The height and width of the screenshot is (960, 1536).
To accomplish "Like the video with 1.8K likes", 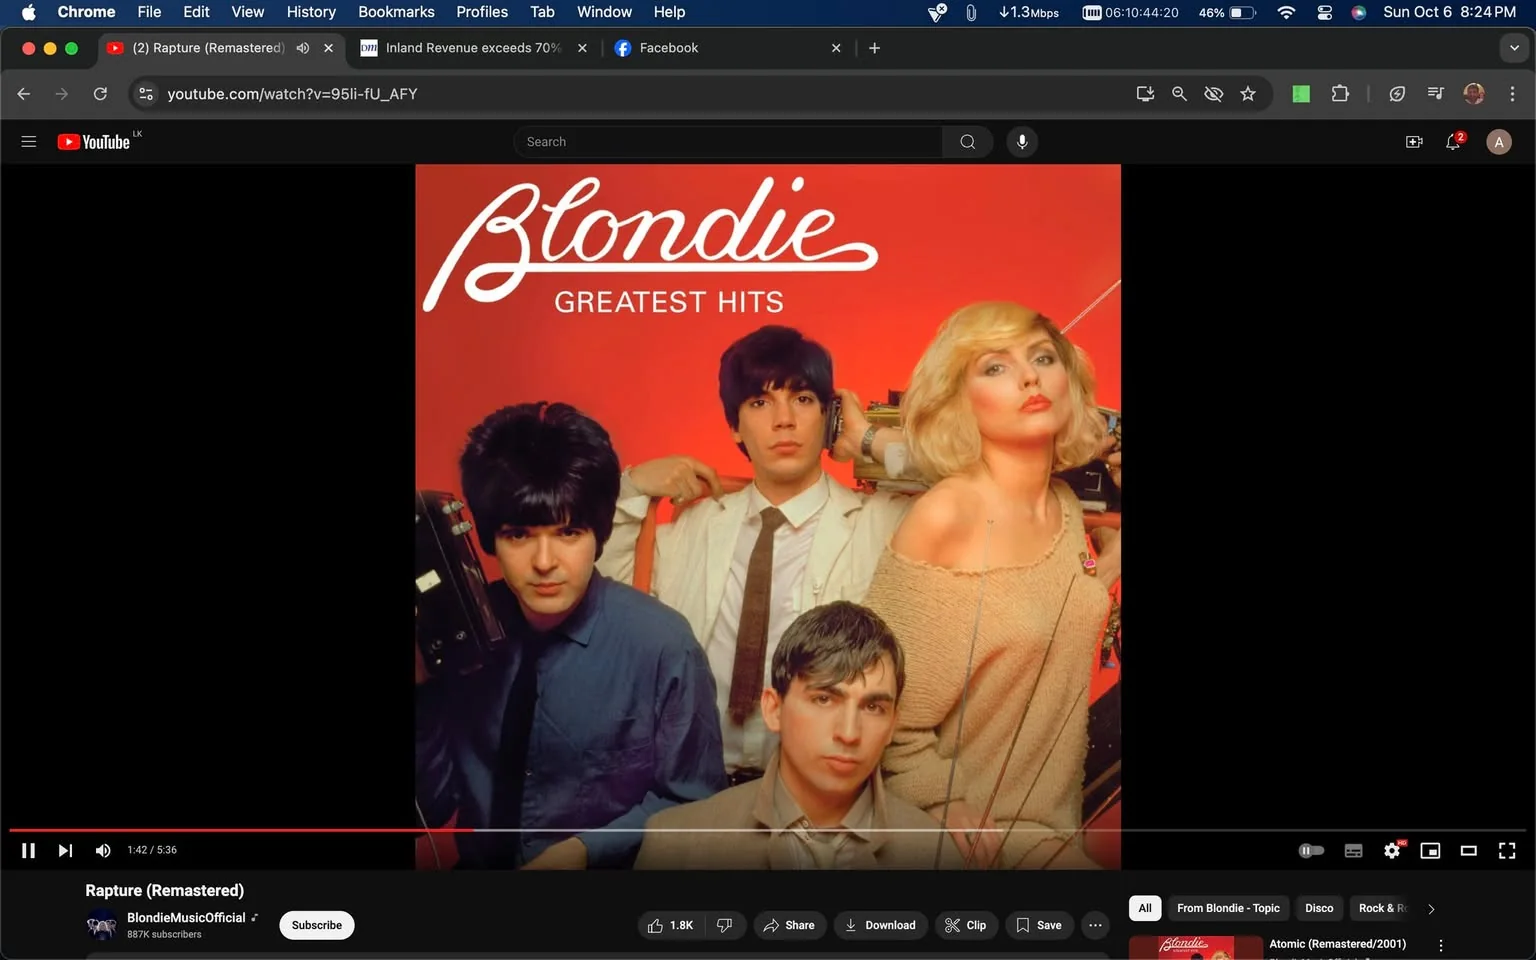I will (671, 925).
